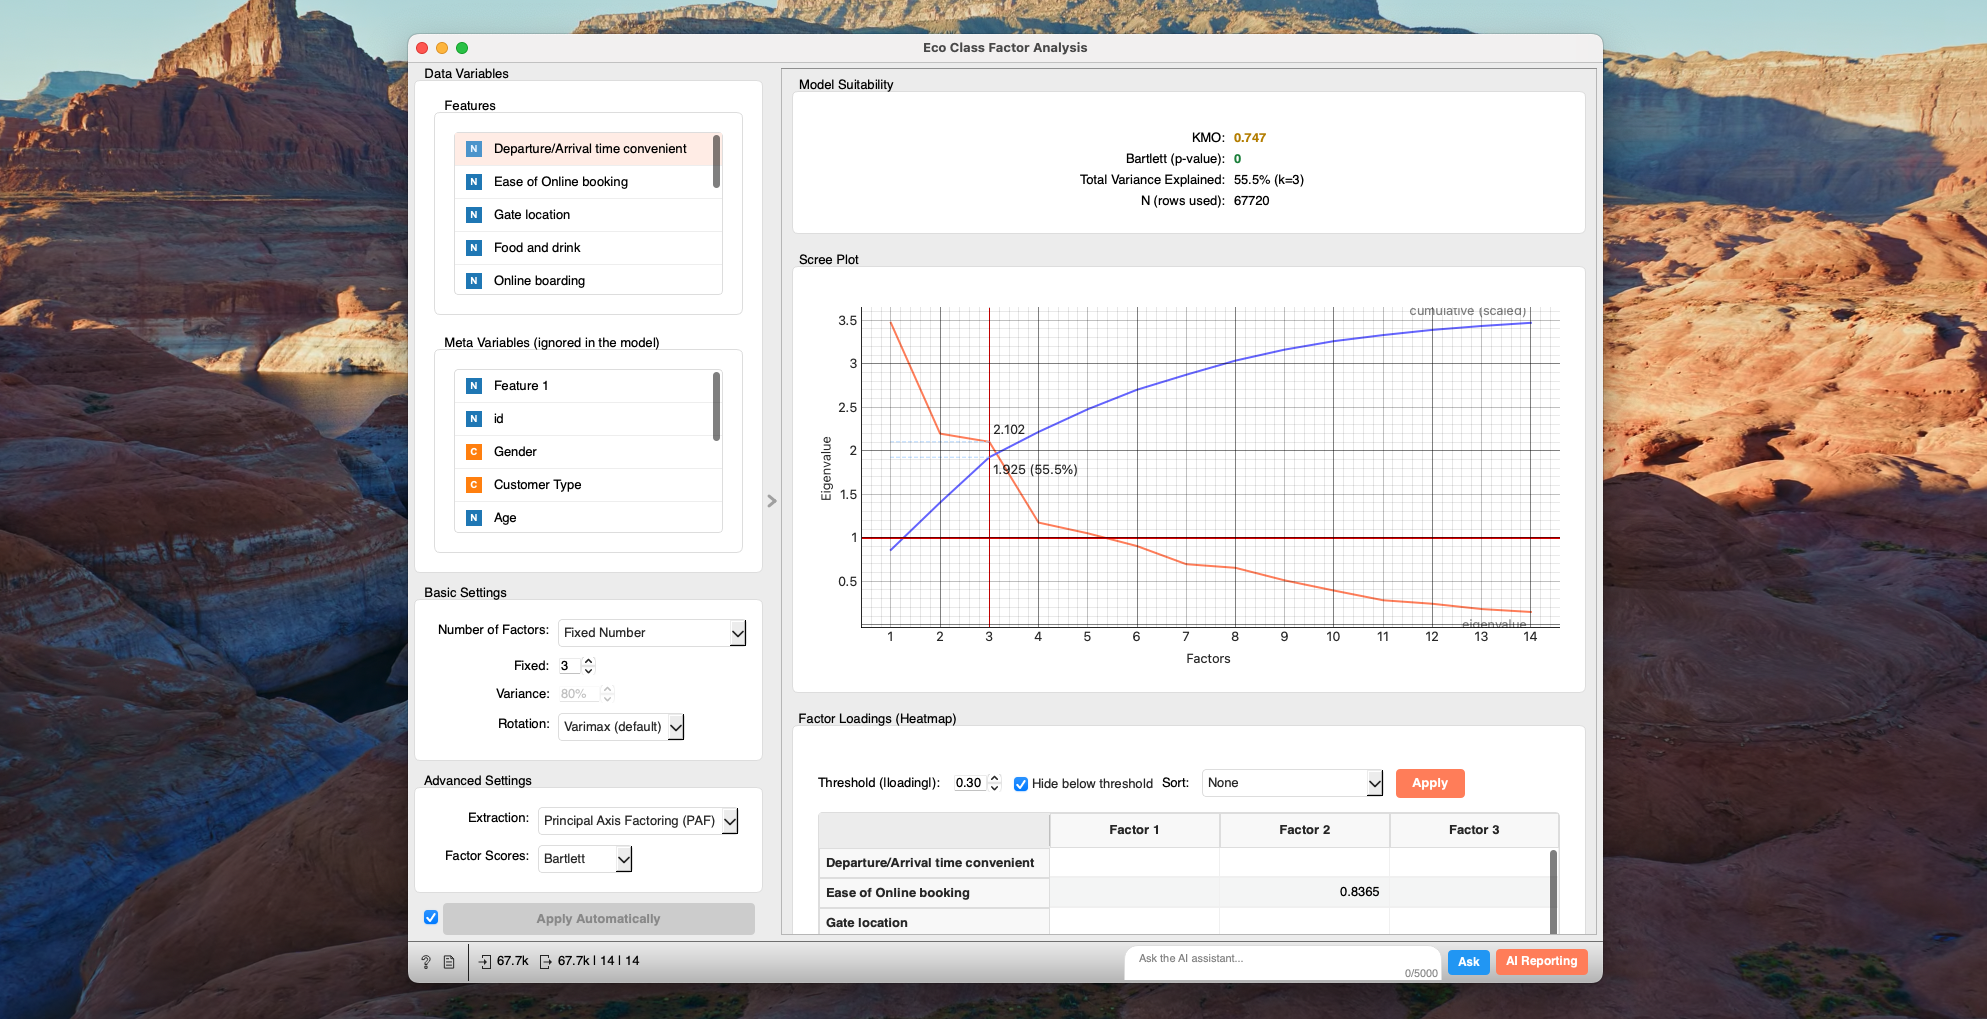The width and height of the screenshot is (1987, 1019).
Task: Open the Sort dropdown set to None
Action: pos(1292,783)
